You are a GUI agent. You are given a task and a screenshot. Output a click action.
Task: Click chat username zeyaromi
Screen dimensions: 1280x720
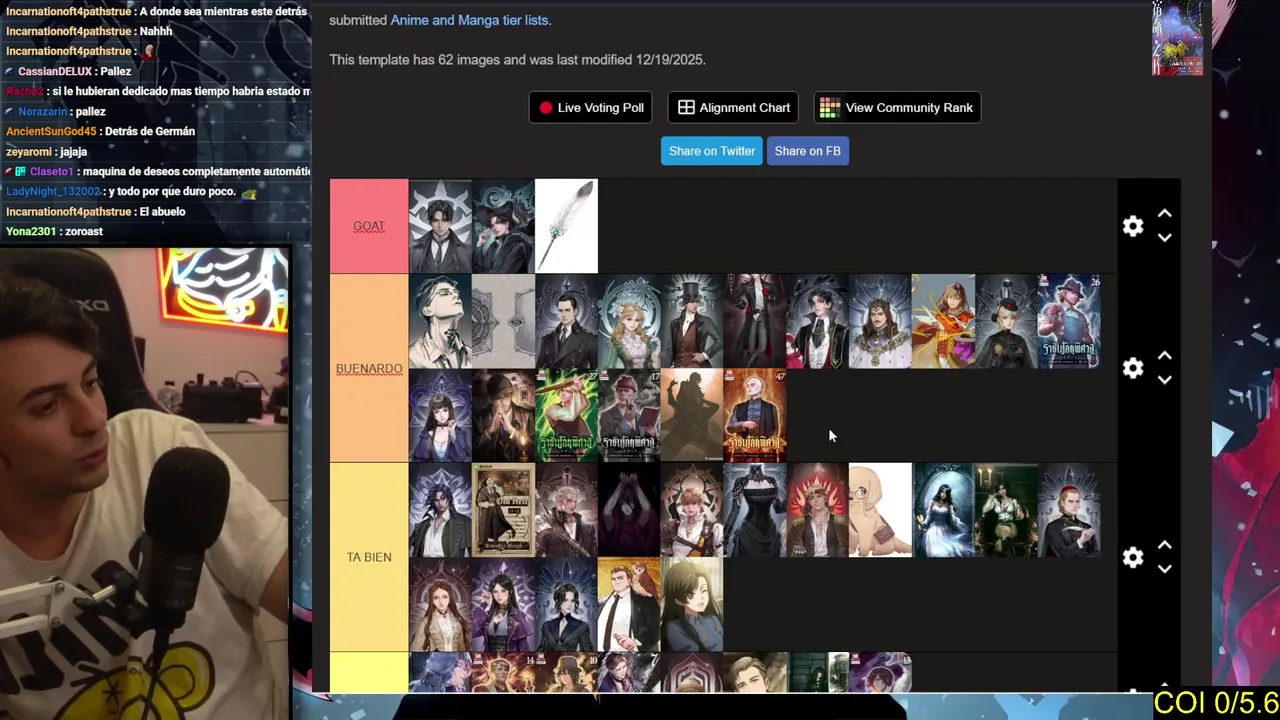click(x=29, y=151)
